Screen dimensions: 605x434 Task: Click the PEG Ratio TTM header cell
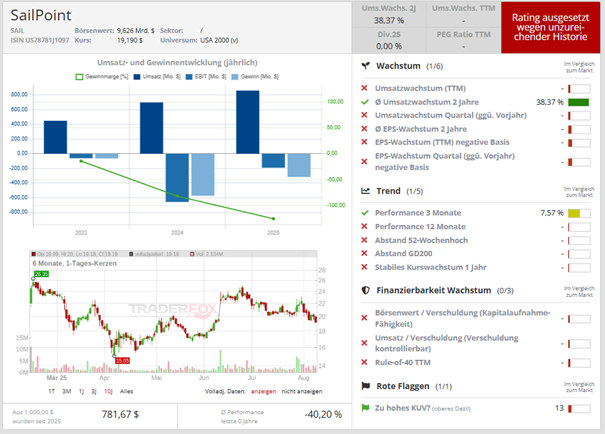[464, 34]
